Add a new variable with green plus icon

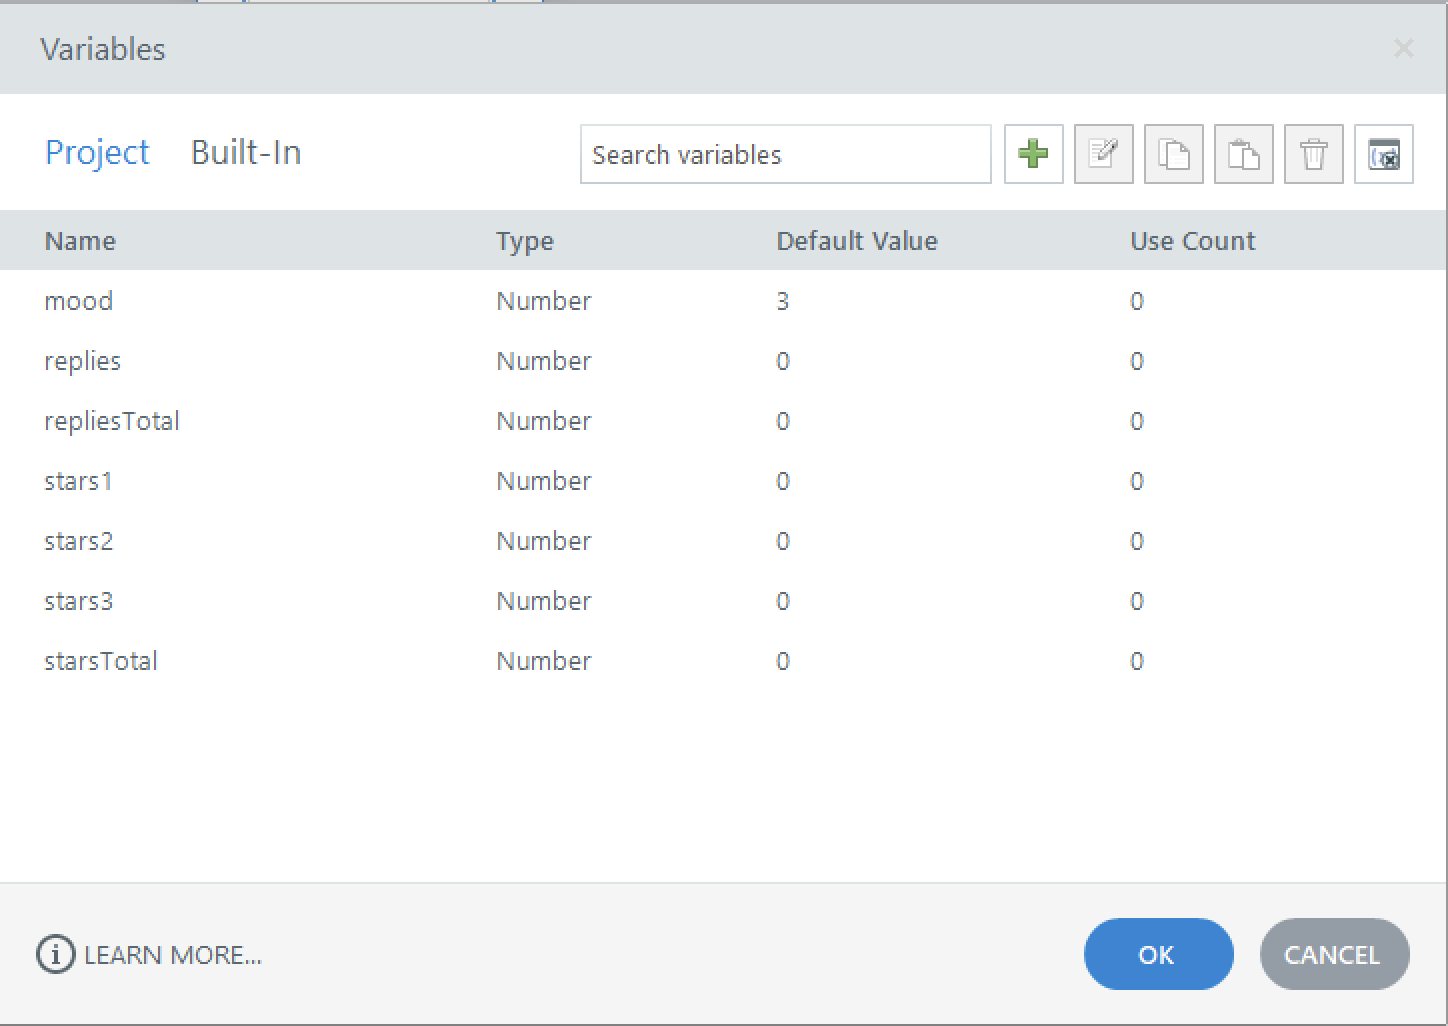pyautogui.click(x=1033, y=154)
